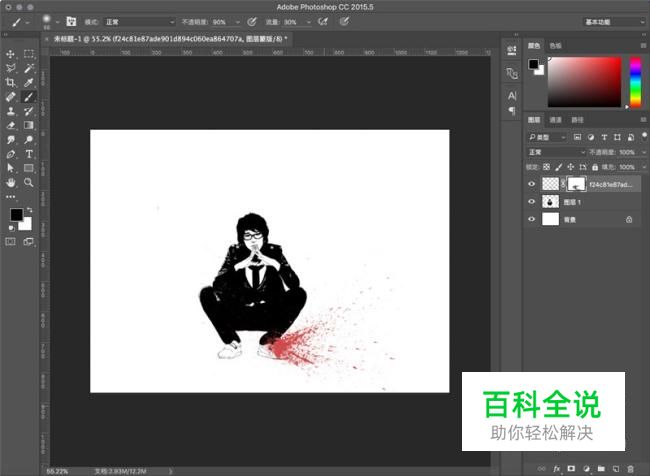The width and height of the screenshot is (650, 476).
Task: Open the brush panel toggle in options bar
Action: [71, 22]
